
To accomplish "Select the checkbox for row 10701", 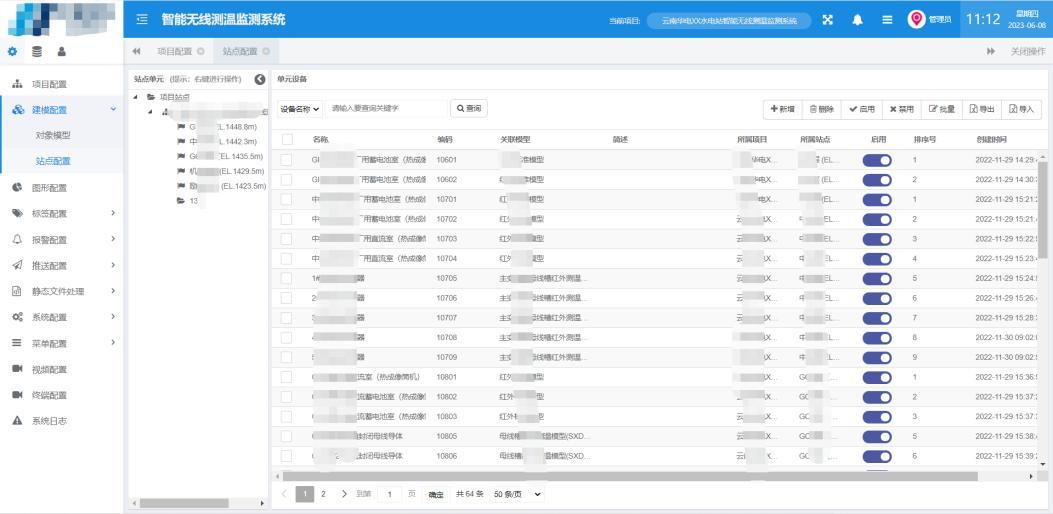I will 287,199.
